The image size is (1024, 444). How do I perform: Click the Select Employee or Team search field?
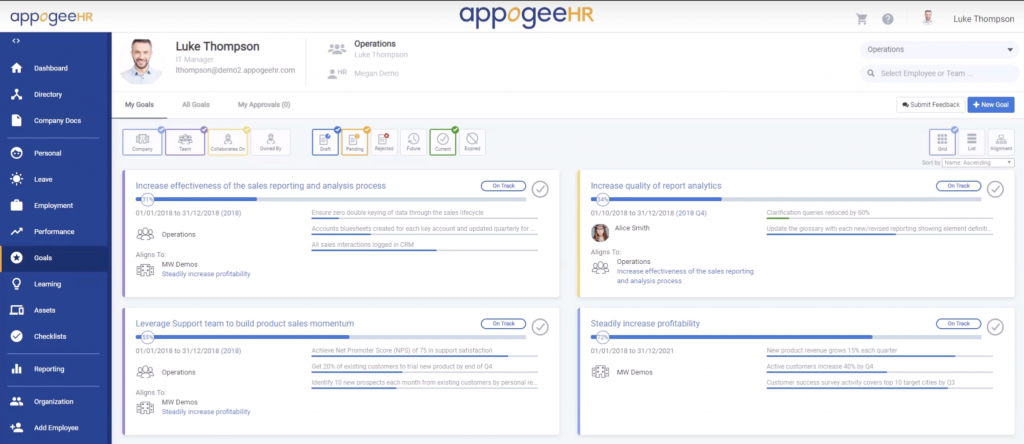coord(939,73)
